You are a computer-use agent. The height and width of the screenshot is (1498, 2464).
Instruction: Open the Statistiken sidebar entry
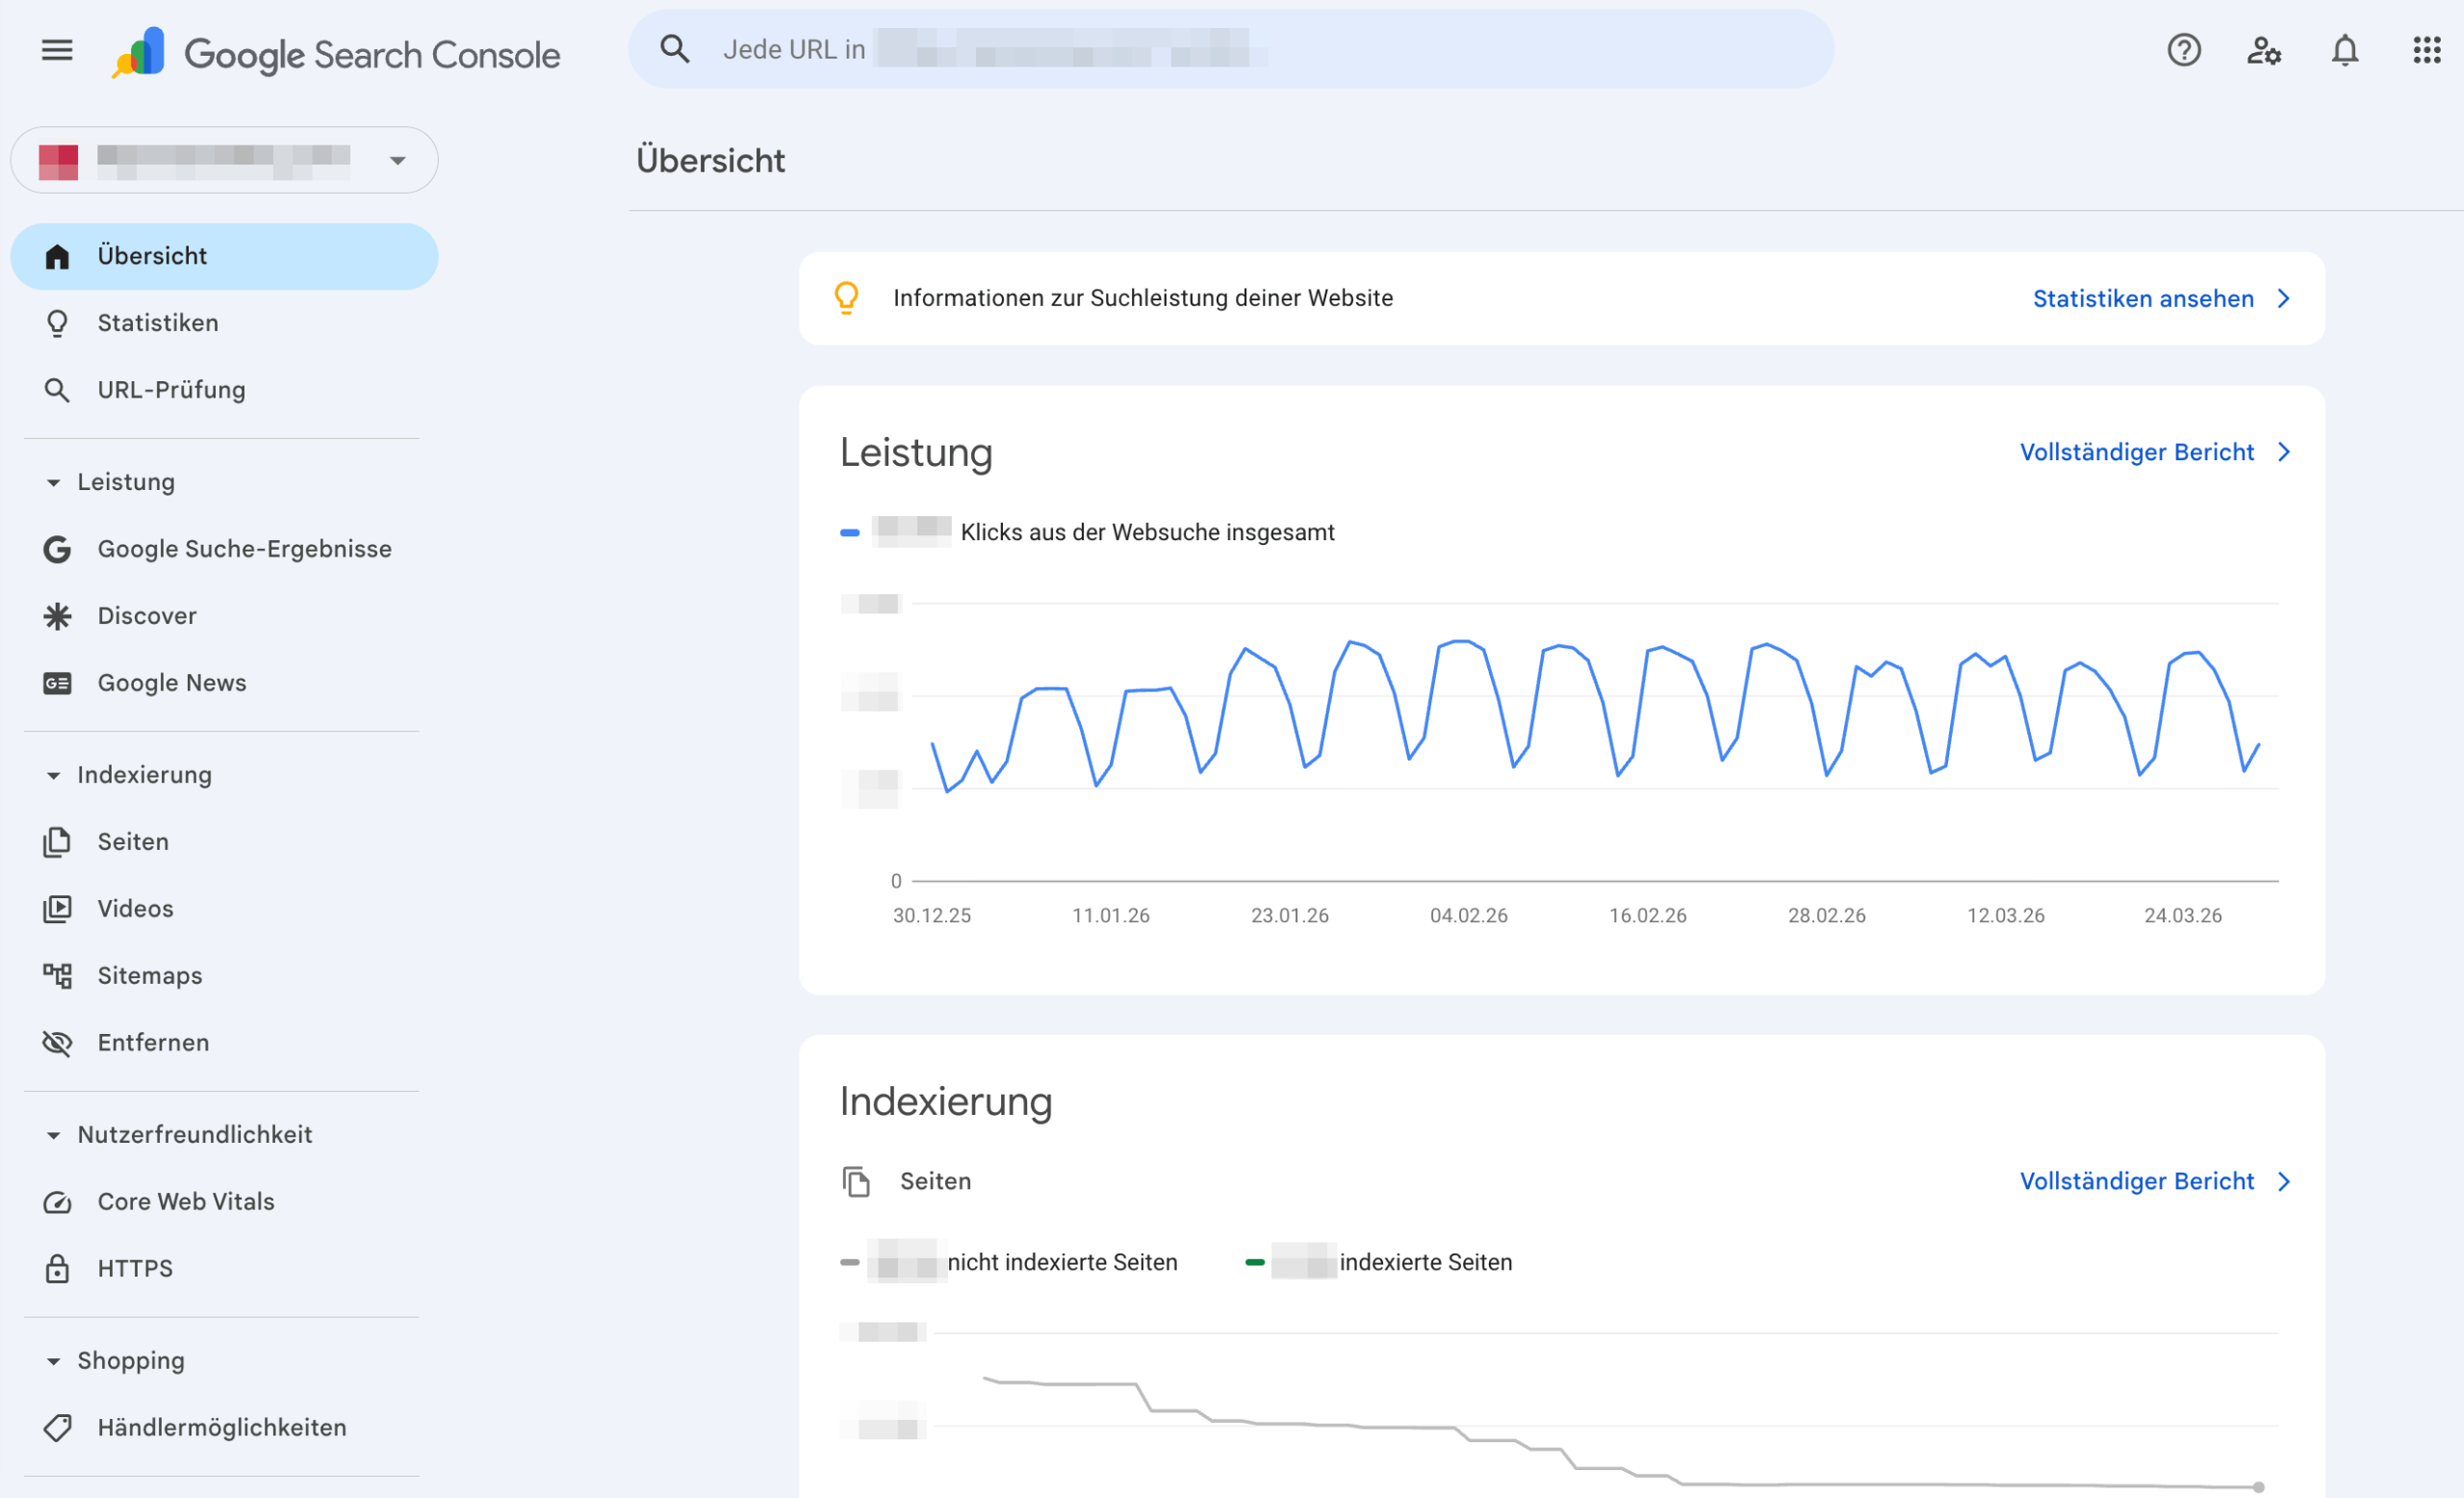click(x=157, y=322)
